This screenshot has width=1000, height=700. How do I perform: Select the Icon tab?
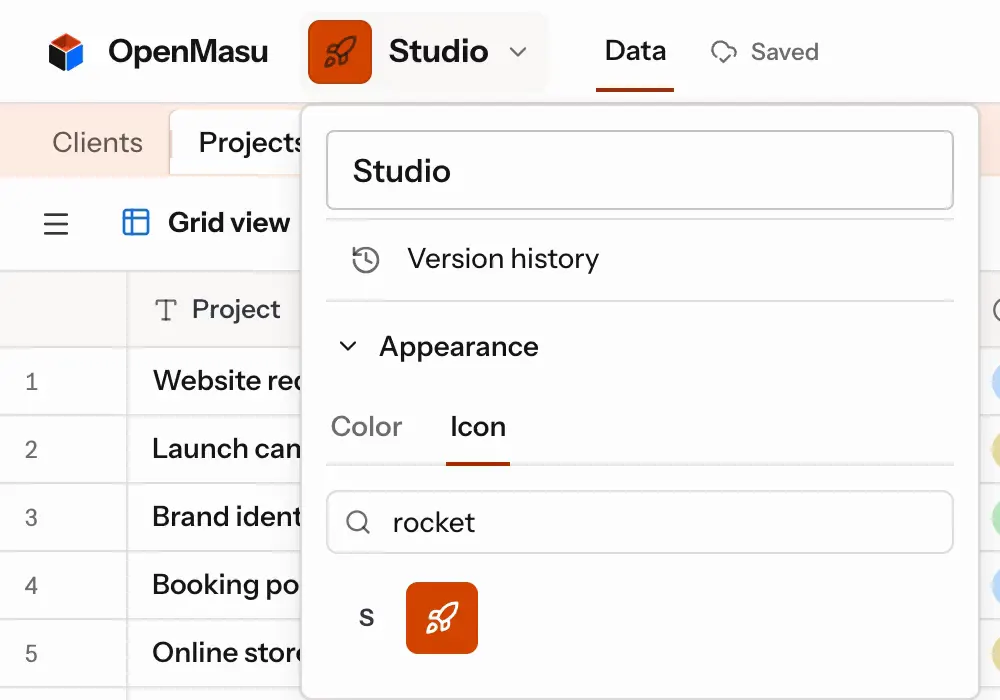pos(478,427)
